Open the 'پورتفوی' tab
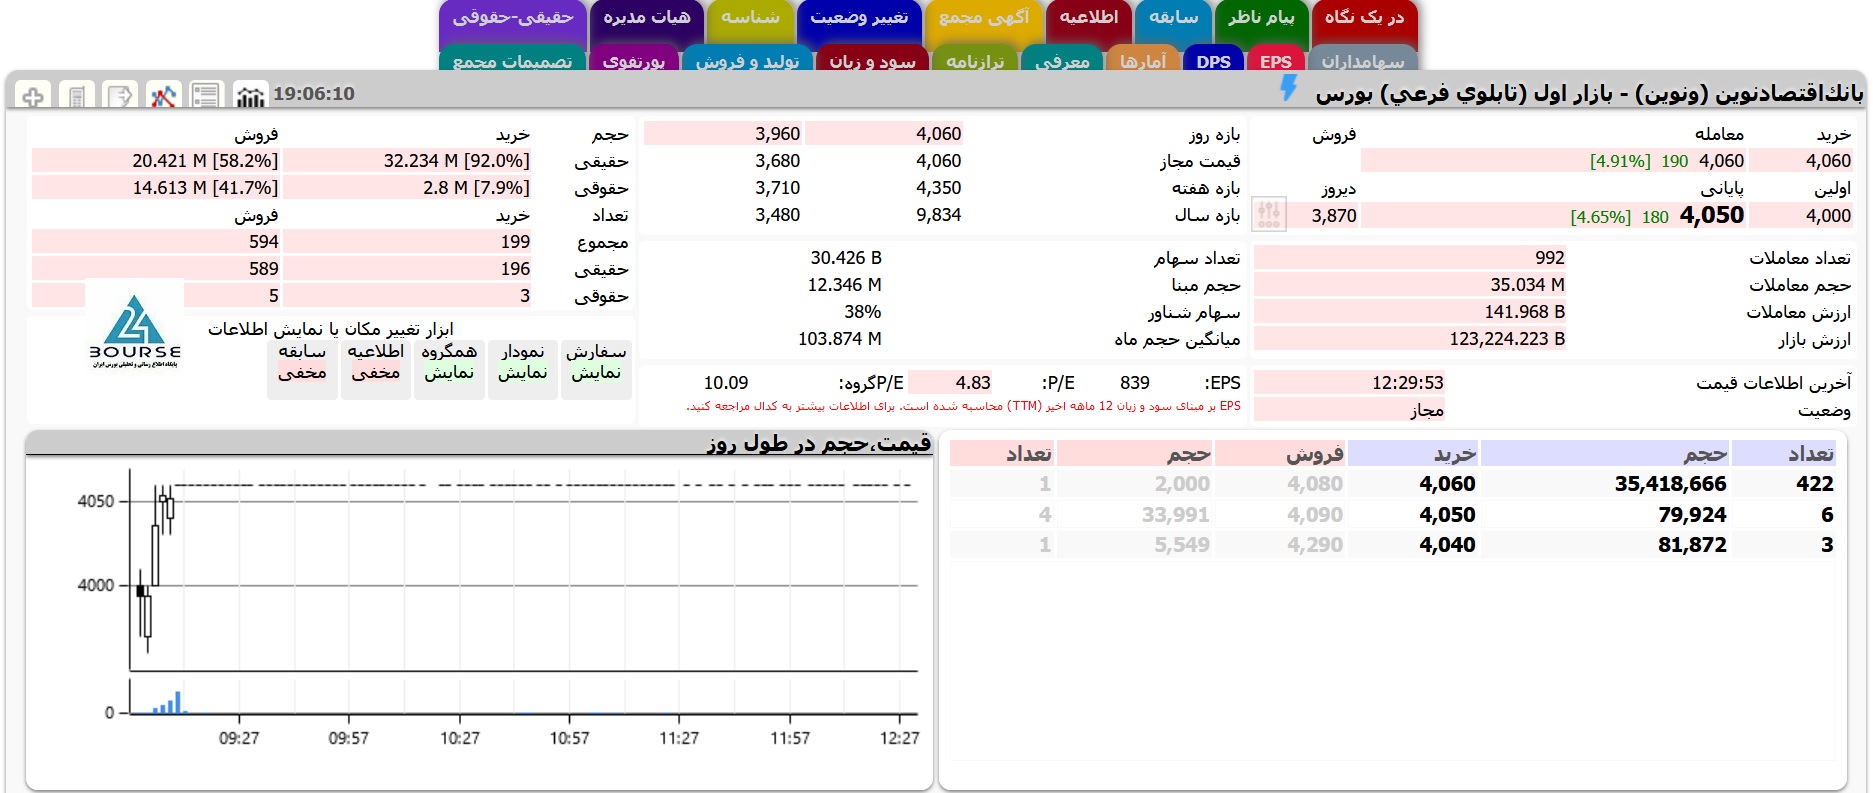This screenshot has height=793, width=1873. pos(633,60)
